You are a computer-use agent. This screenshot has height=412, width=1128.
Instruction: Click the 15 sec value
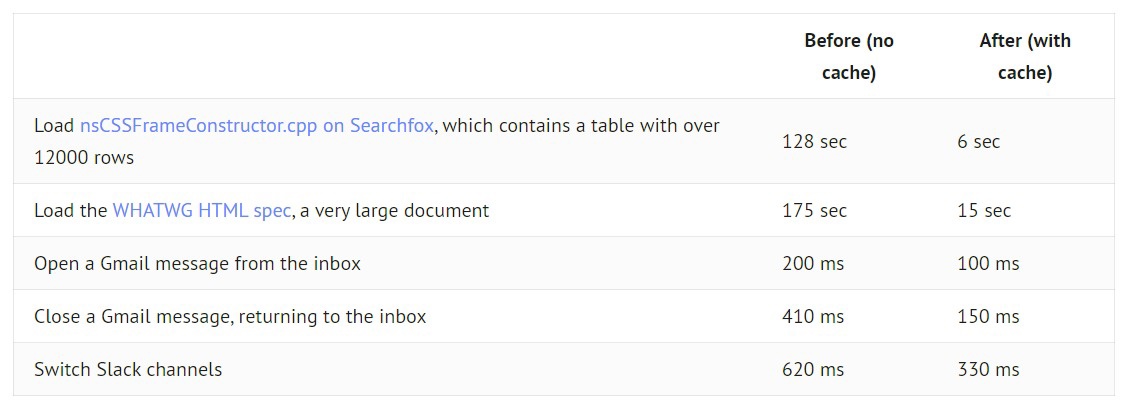983,211
